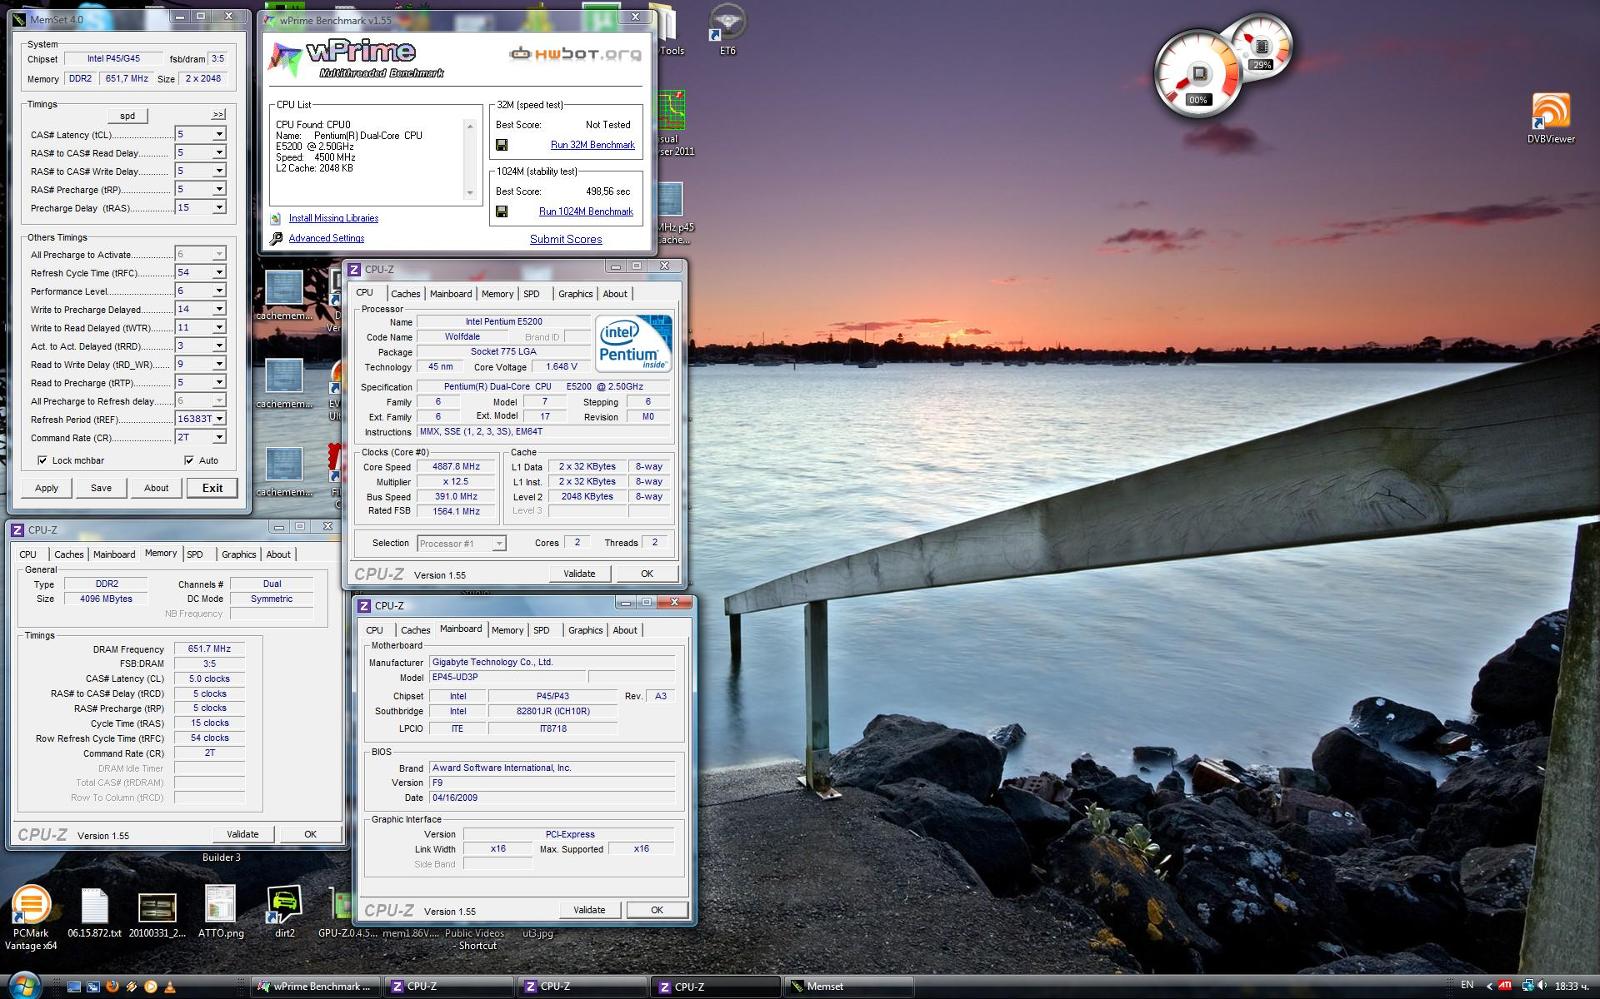This screenshot has width=1600, height=999.
Task: Open the ATI tray icon
Action: pyautogui.click(x=1504, y=986)
